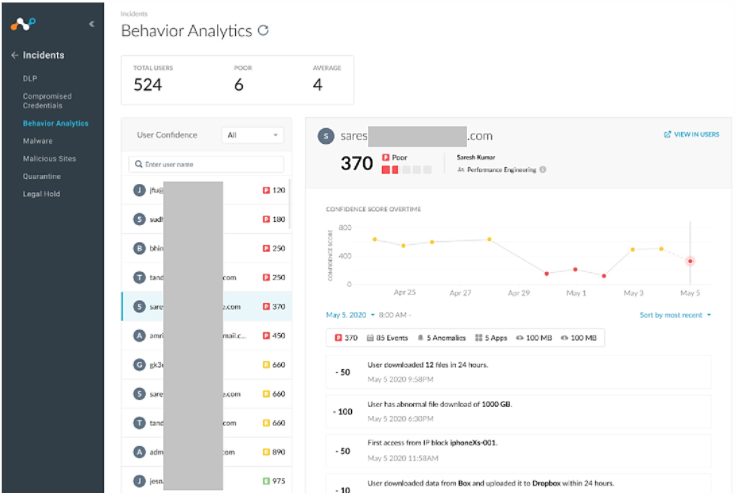
Task: Select the amr user row with score 450
Action: click(x=206, y=335)
